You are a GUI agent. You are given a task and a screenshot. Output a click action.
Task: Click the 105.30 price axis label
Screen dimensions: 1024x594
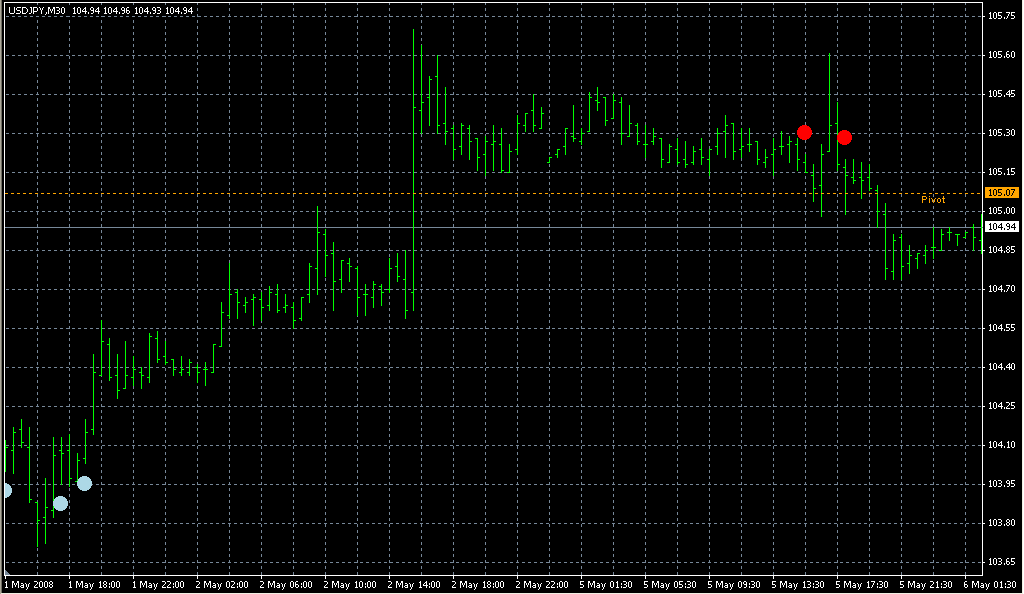tap(1002, 133)
